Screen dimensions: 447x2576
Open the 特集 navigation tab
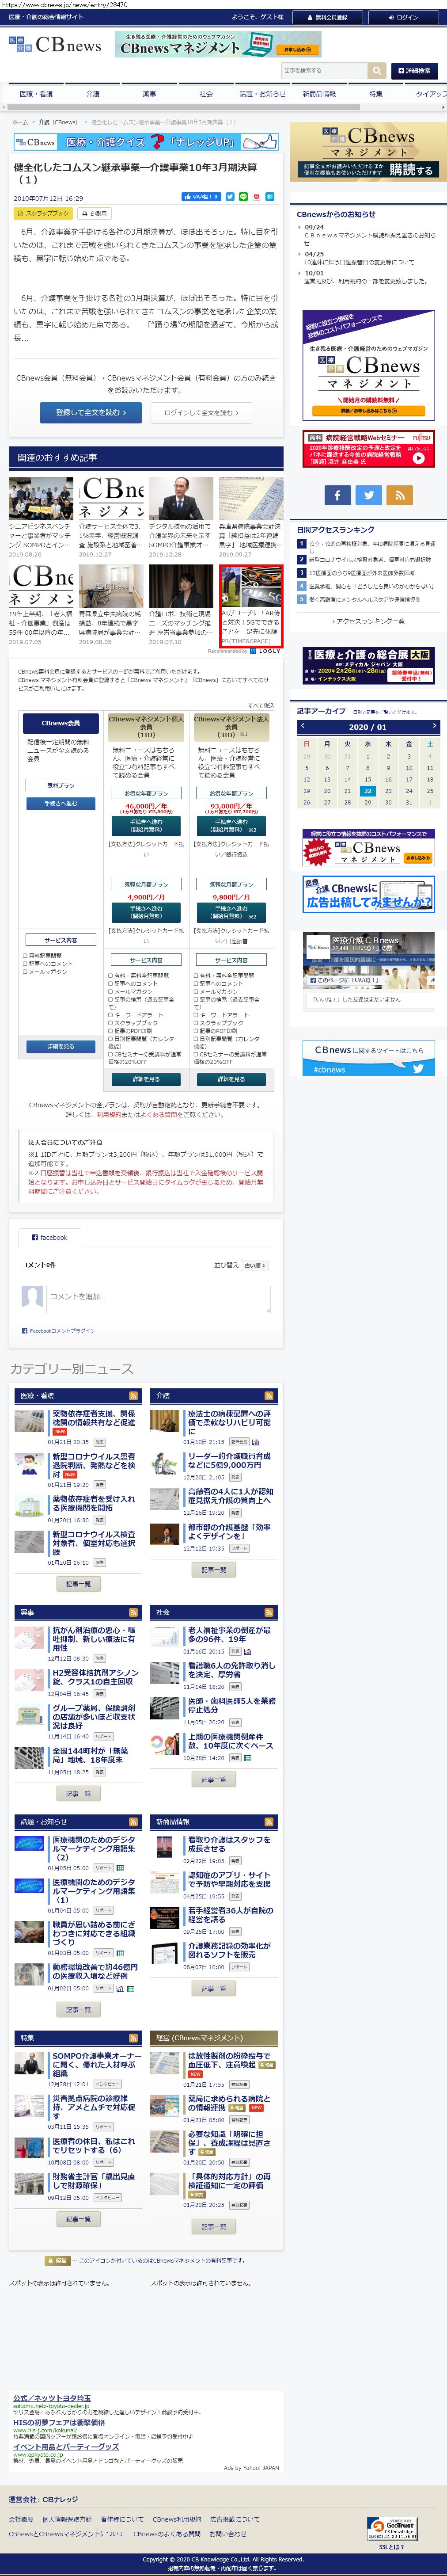click(375, 94)
